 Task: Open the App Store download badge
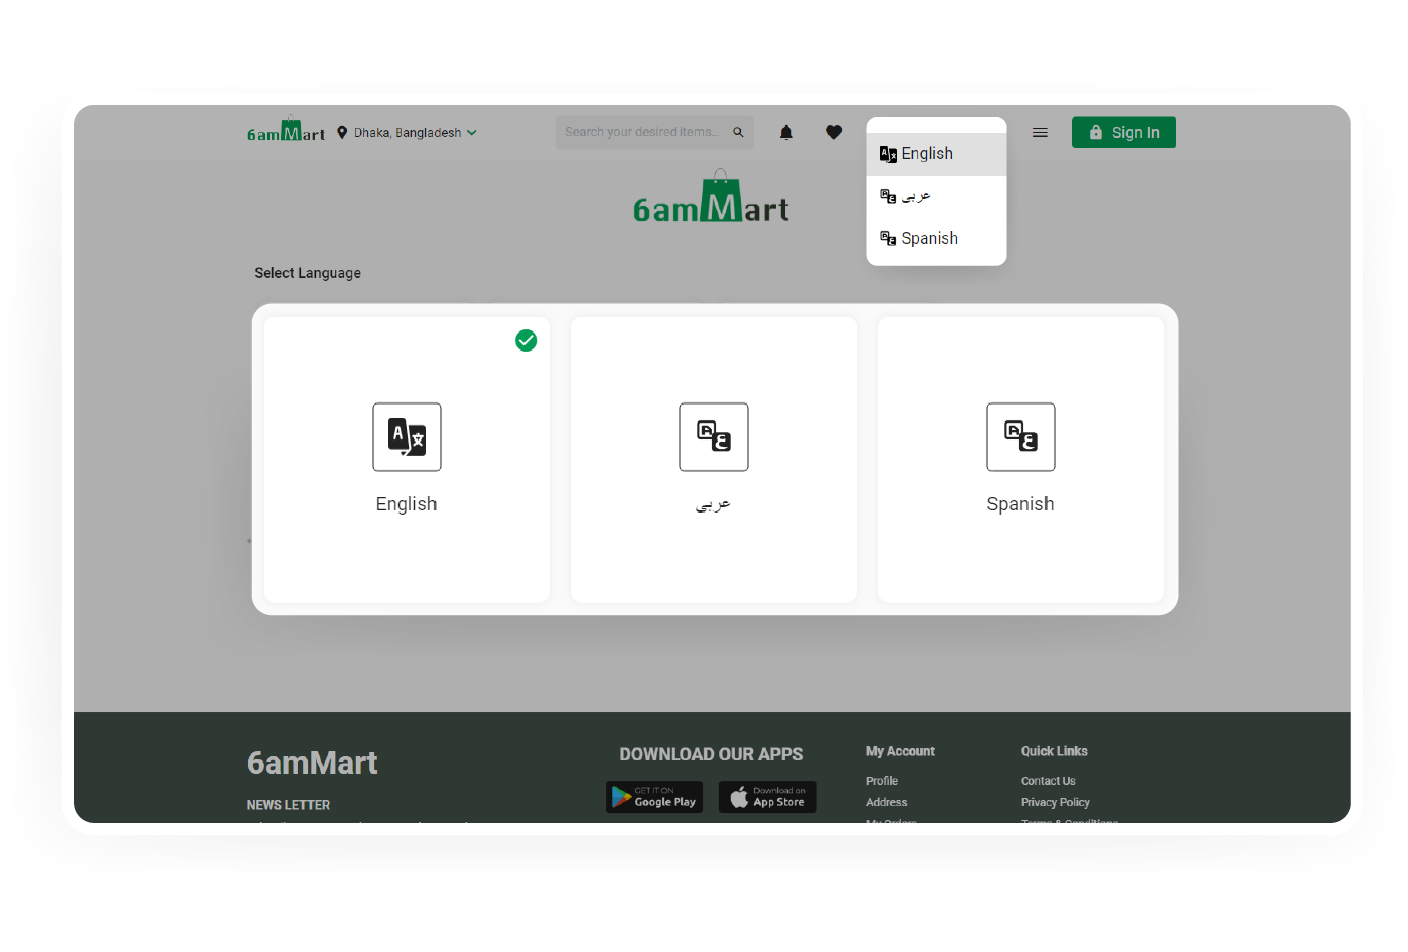[x=767, y=797]
